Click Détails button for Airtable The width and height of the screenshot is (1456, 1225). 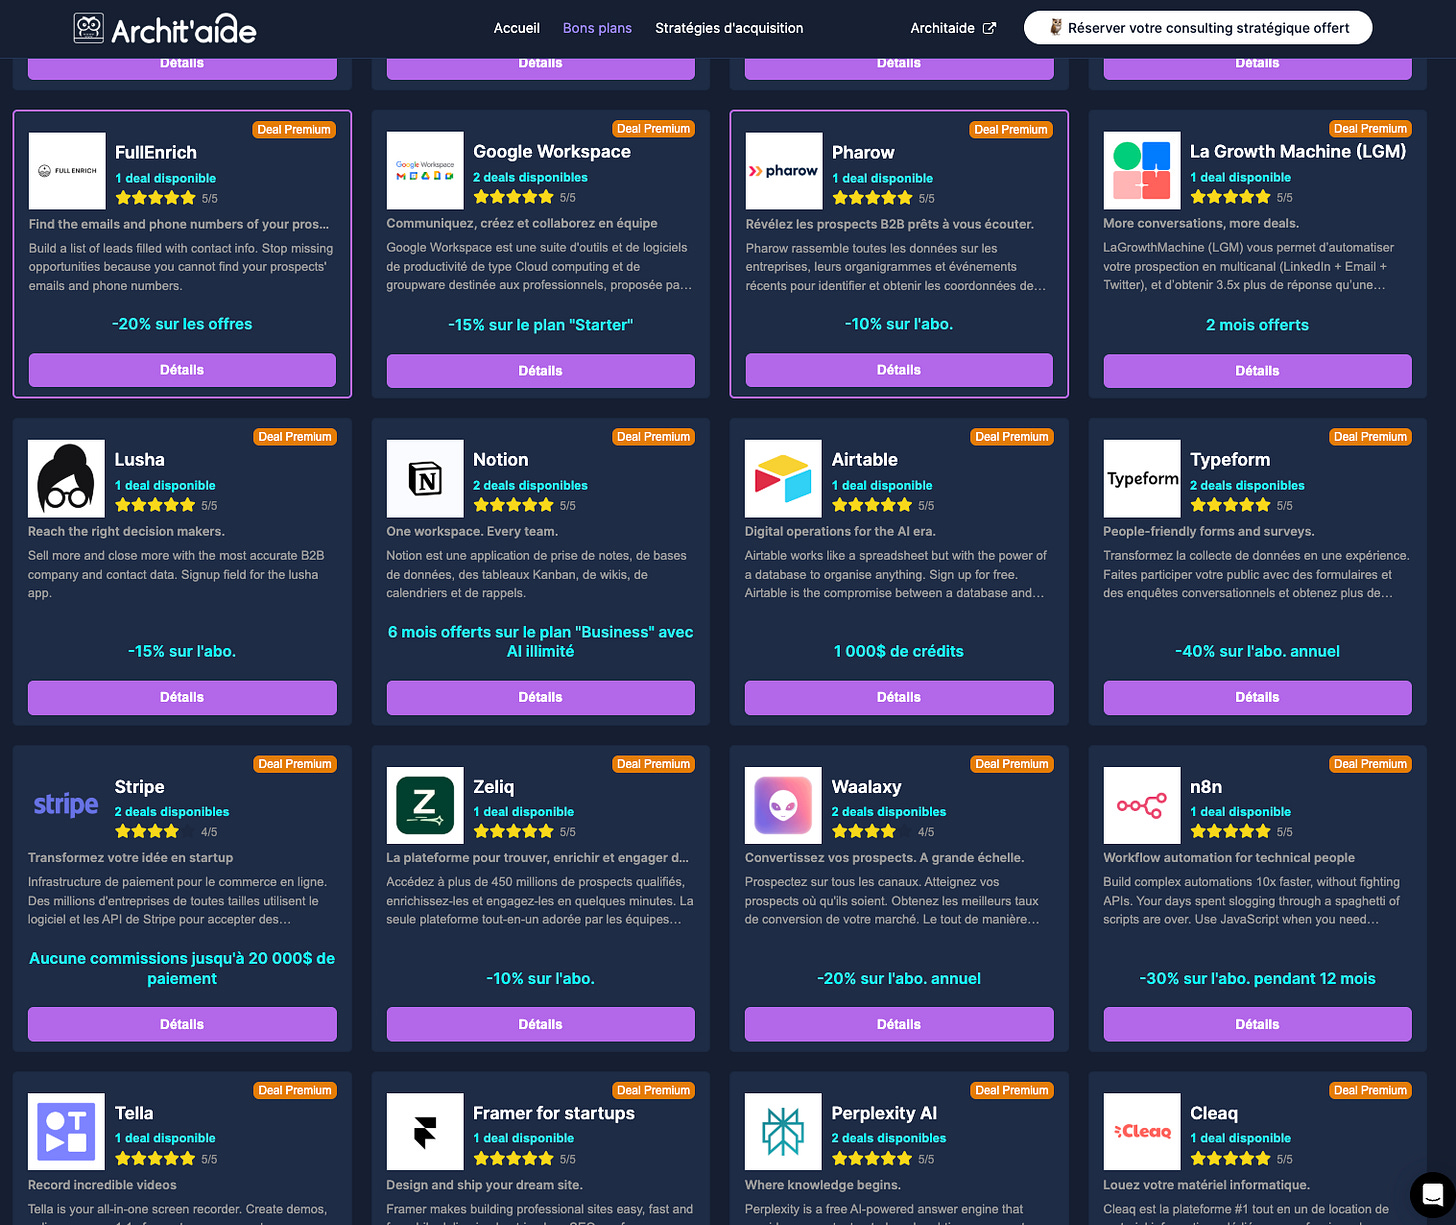point(899,697)
